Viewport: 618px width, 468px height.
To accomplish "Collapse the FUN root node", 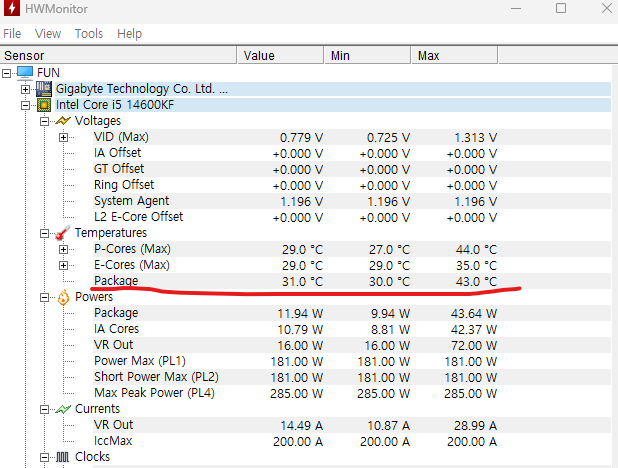I will pyautogui.click(x=6, y=73).
